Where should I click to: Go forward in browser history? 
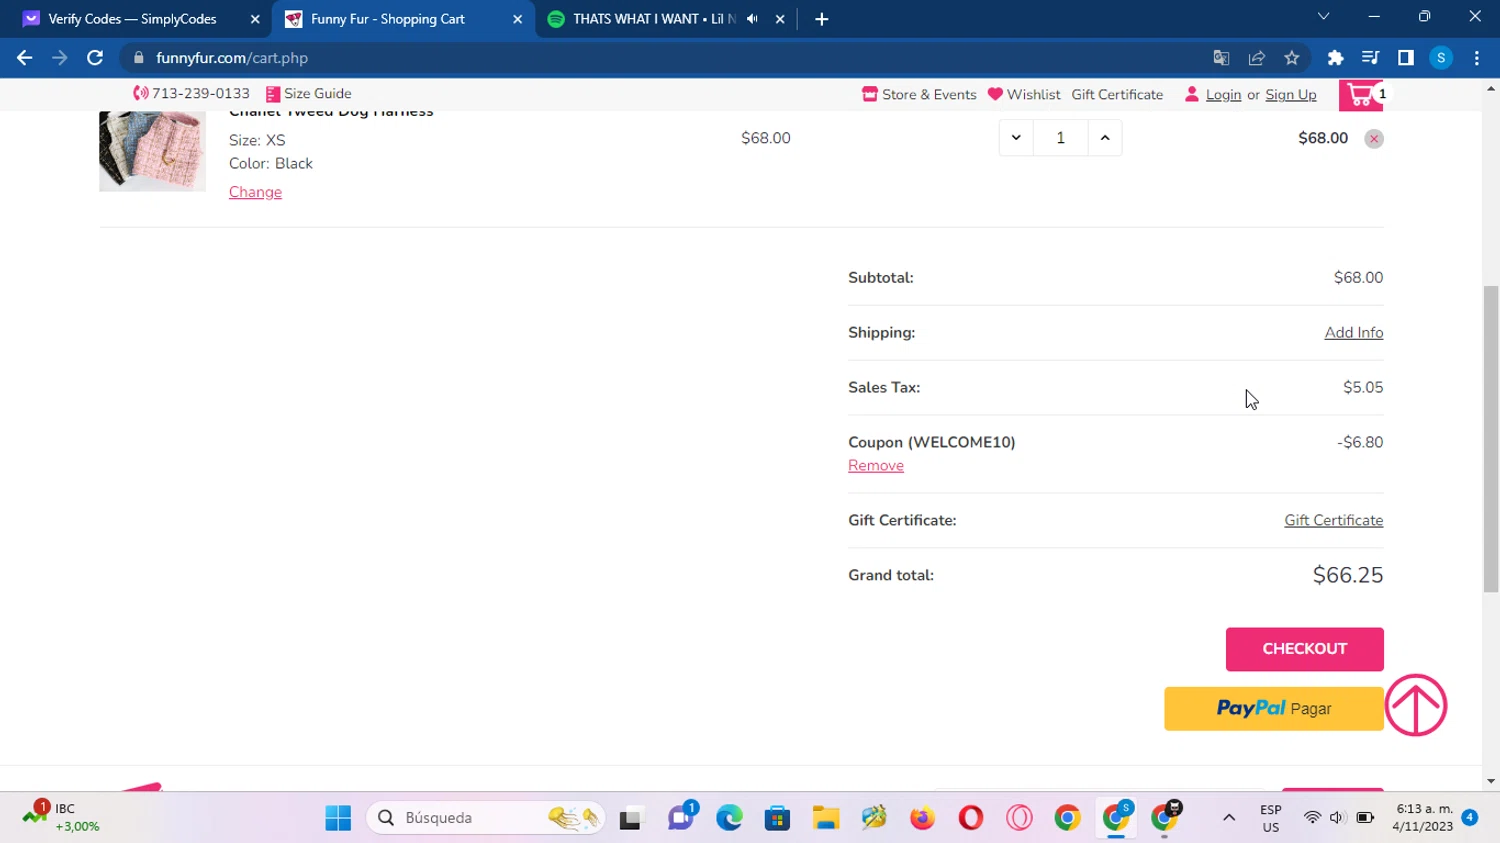point(60,58)
